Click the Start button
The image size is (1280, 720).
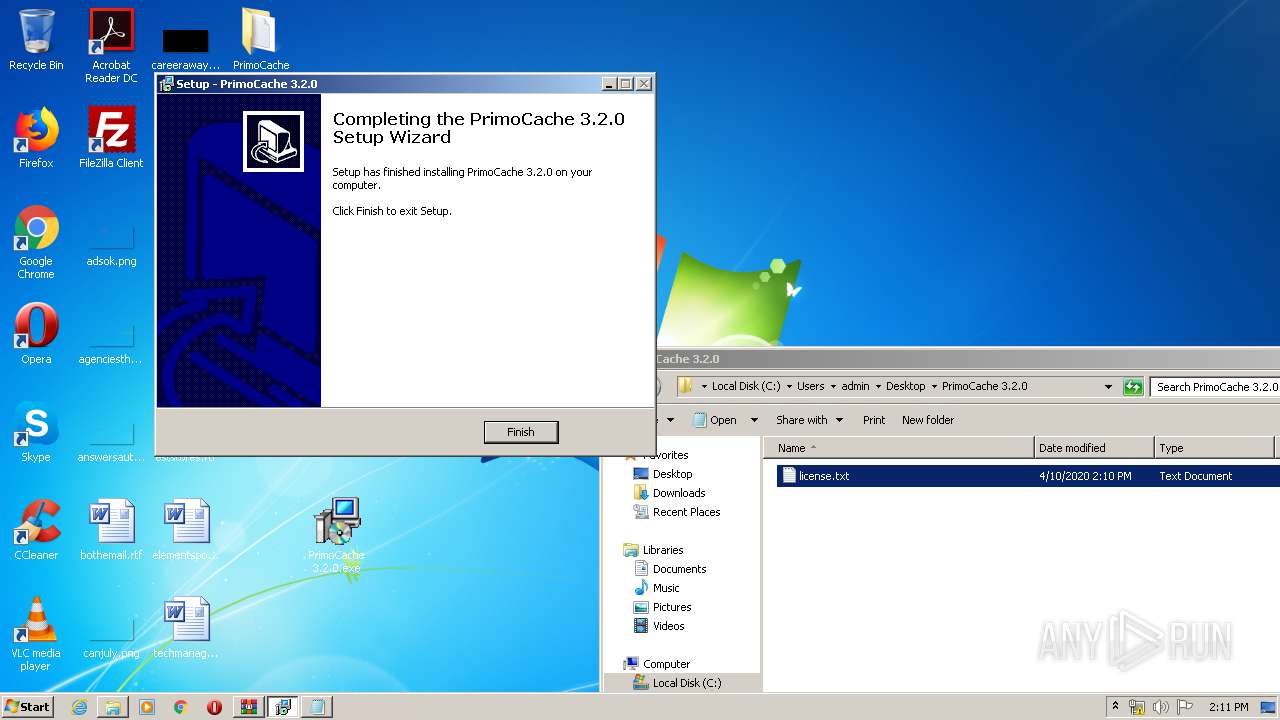click(x=28, y=707)
